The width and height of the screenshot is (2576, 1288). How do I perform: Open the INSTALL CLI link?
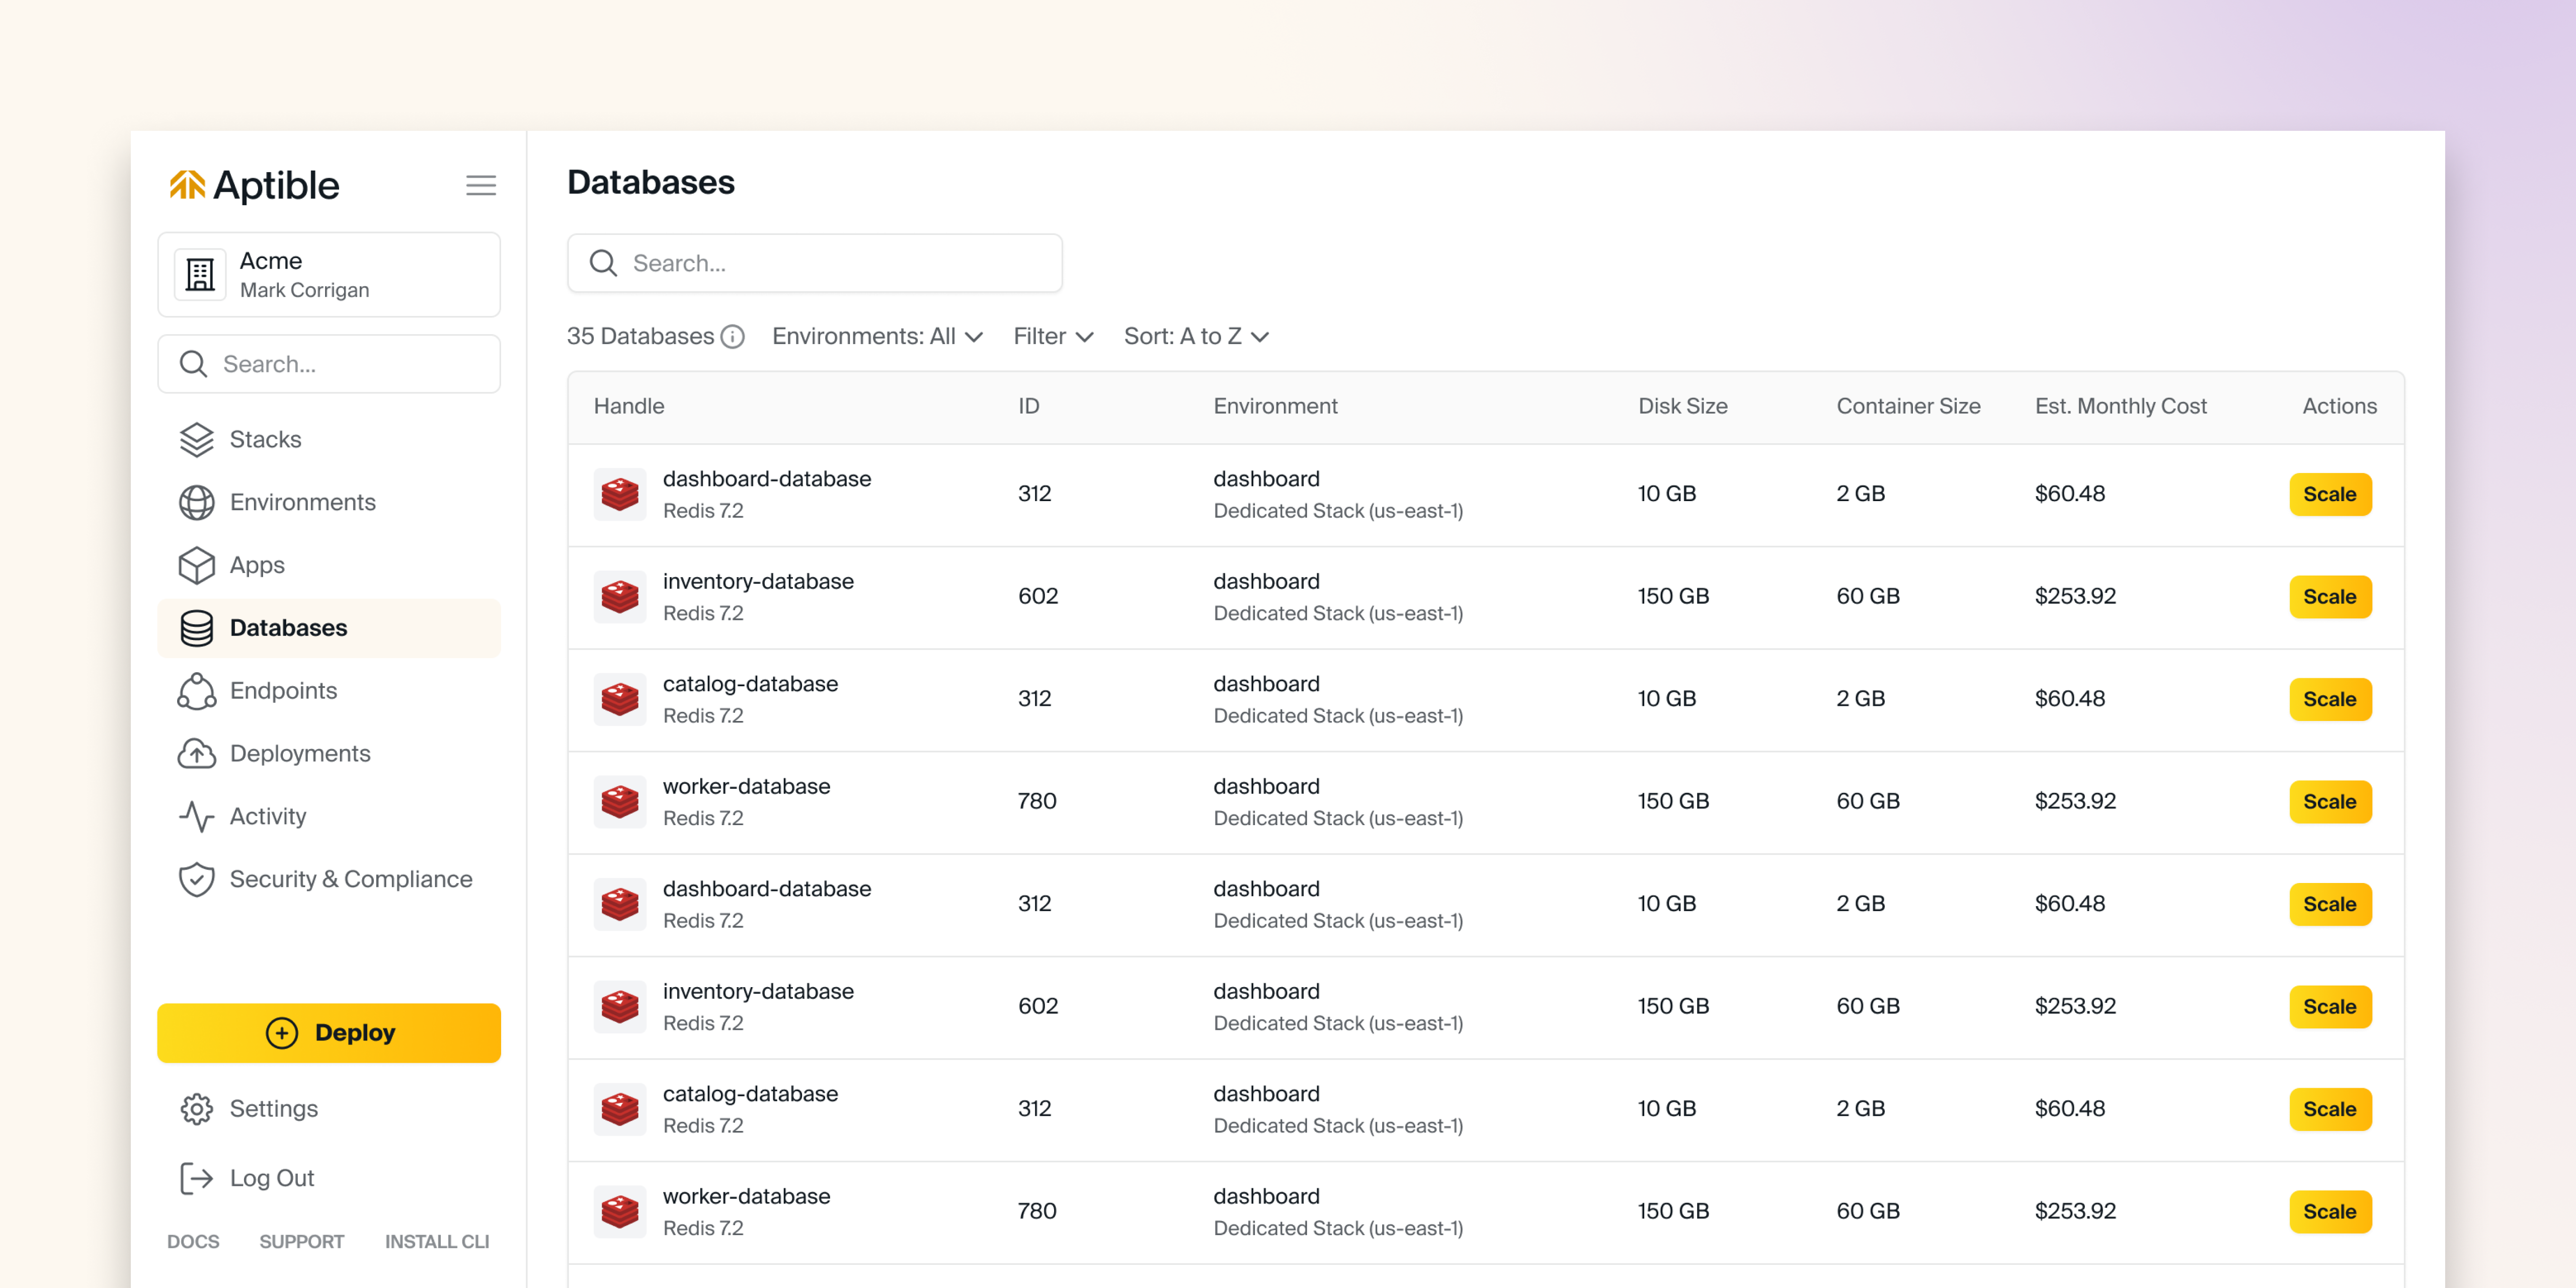click(437, 1241)
